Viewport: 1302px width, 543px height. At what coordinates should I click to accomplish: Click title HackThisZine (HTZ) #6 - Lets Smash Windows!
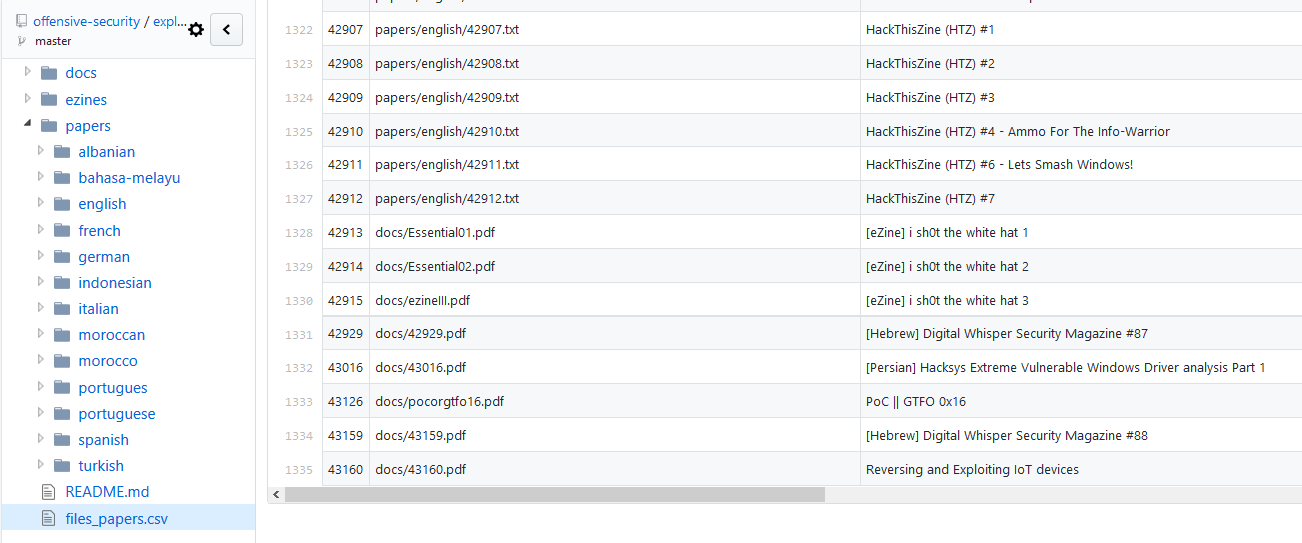tap(1000, 165)
